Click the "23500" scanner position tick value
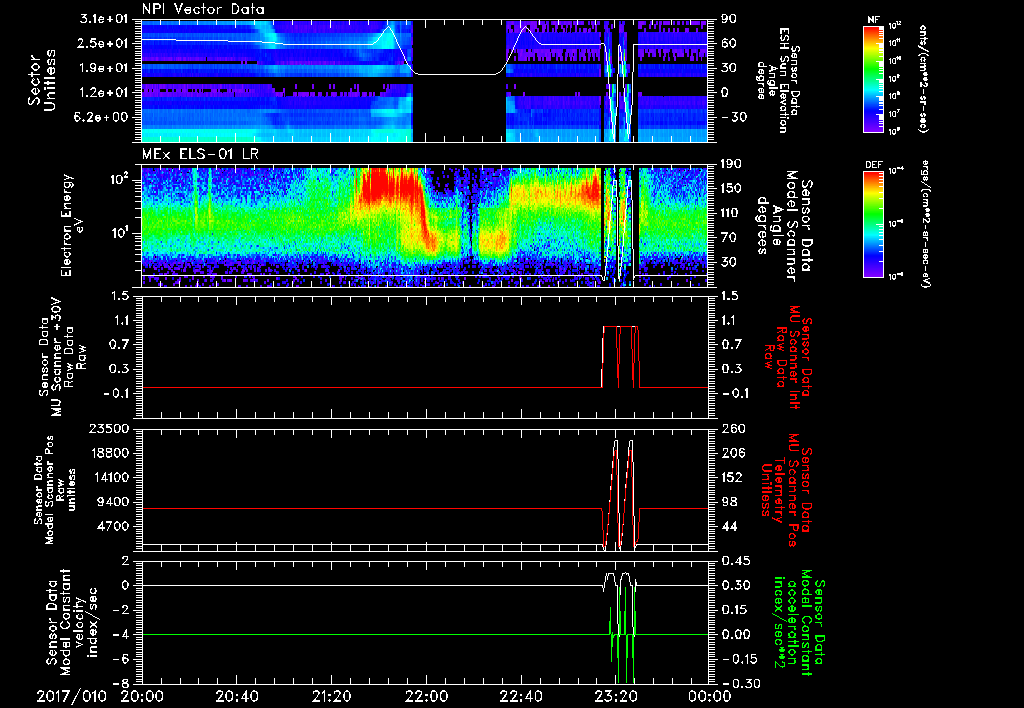 coord(108,428)
